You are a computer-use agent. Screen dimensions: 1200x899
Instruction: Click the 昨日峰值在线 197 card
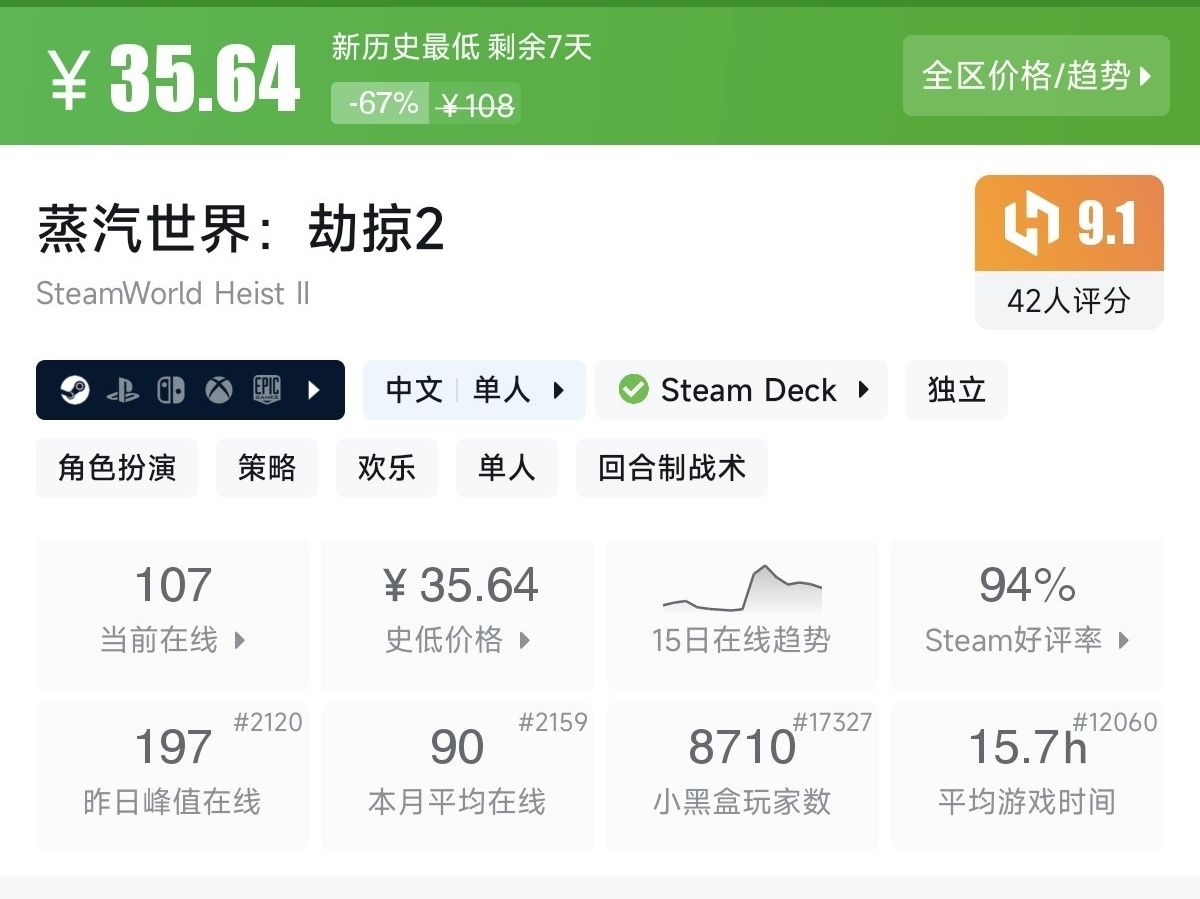(173, 776)
